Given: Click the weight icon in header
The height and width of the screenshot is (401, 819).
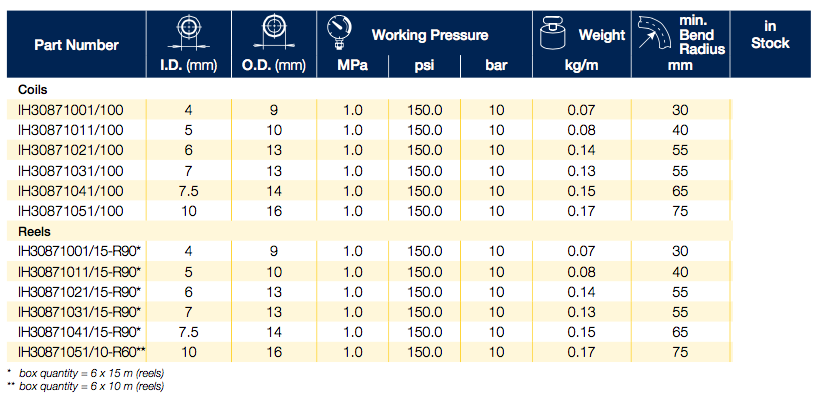Looking at the screenshot, I should pyautogui.click(x=553, y=35).
